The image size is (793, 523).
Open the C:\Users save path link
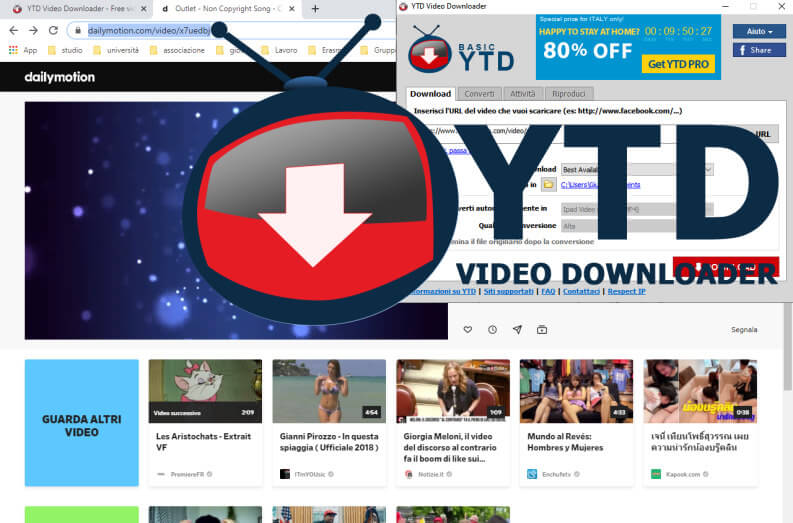[x=600, y=185]
